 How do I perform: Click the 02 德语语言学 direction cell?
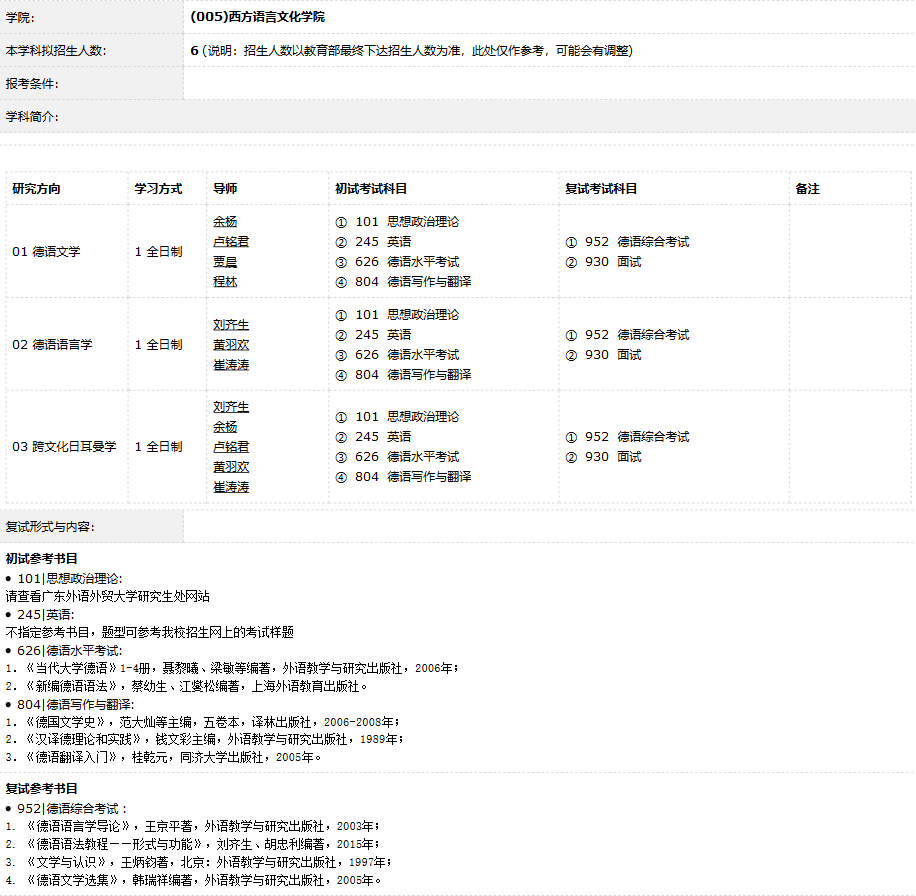[52, 345]
